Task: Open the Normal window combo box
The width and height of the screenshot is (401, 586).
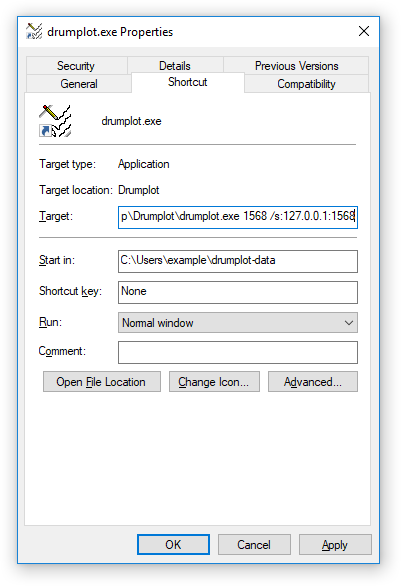Action: 238,323
